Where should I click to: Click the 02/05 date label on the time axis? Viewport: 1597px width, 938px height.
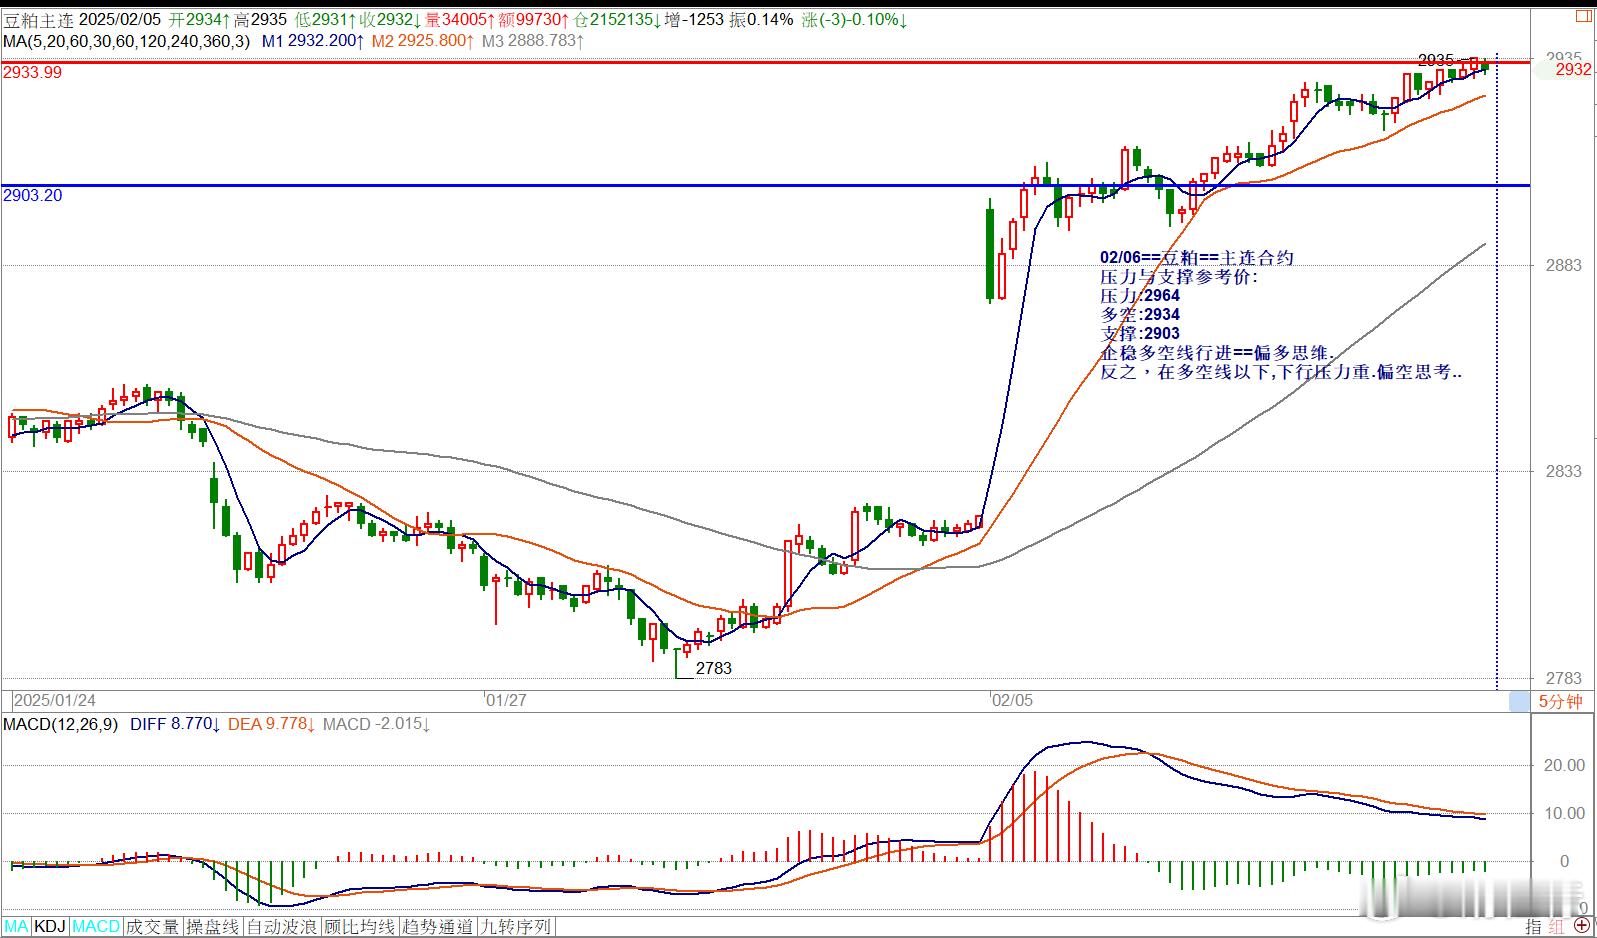pos(1012,700)
